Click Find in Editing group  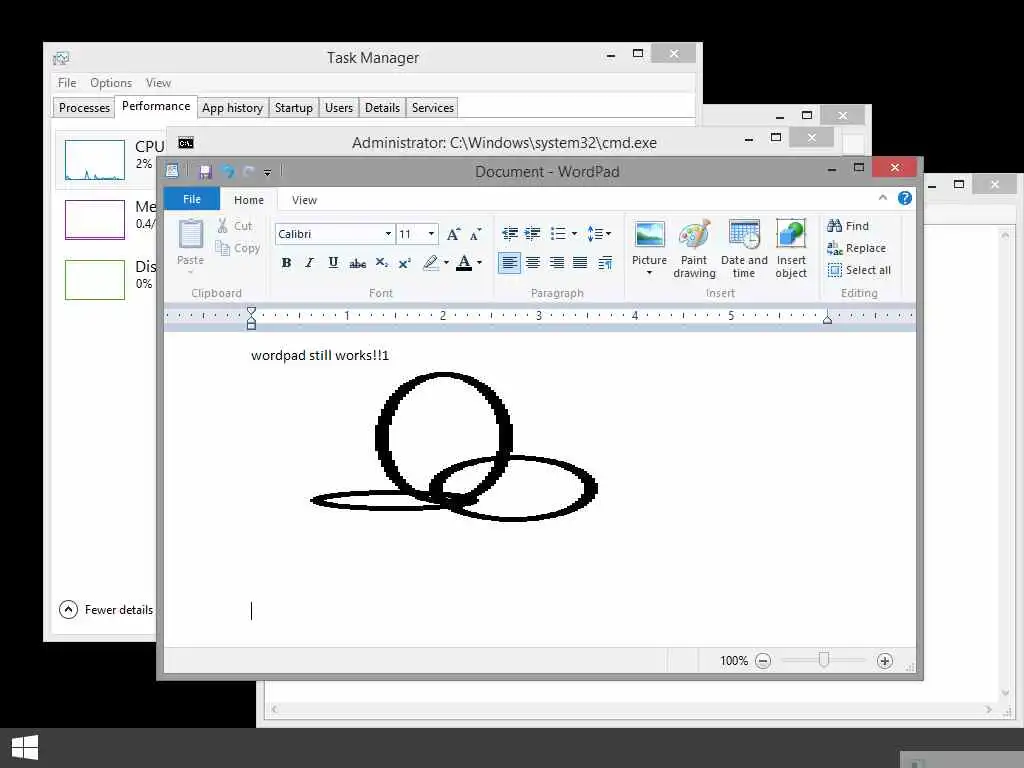pyautogui.click(x=848, y=226)
